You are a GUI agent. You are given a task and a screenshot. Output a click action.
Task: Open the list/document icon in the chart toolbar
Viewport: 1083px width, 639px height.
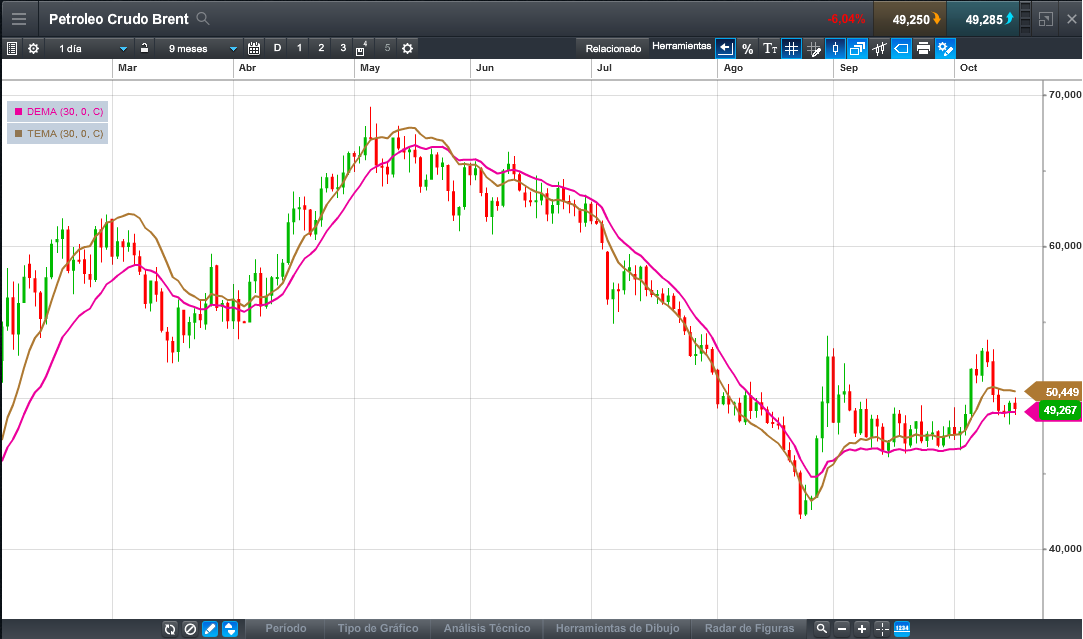click(x=12, y=48)
